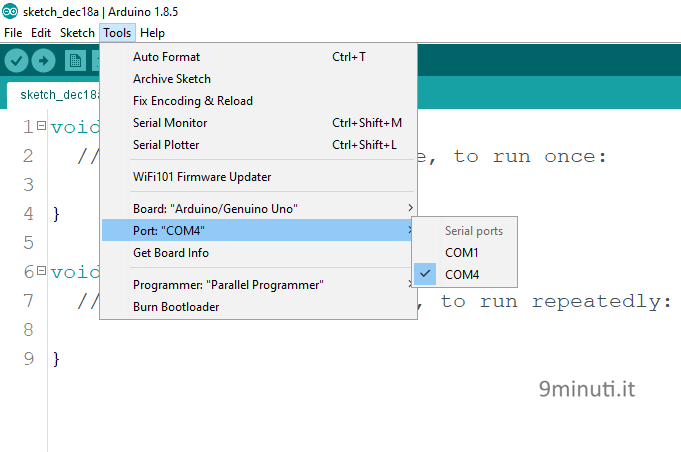Screen dimensions: 681x452
Task: Select Auto Format from Tools menu
Action: click(258, 57)
